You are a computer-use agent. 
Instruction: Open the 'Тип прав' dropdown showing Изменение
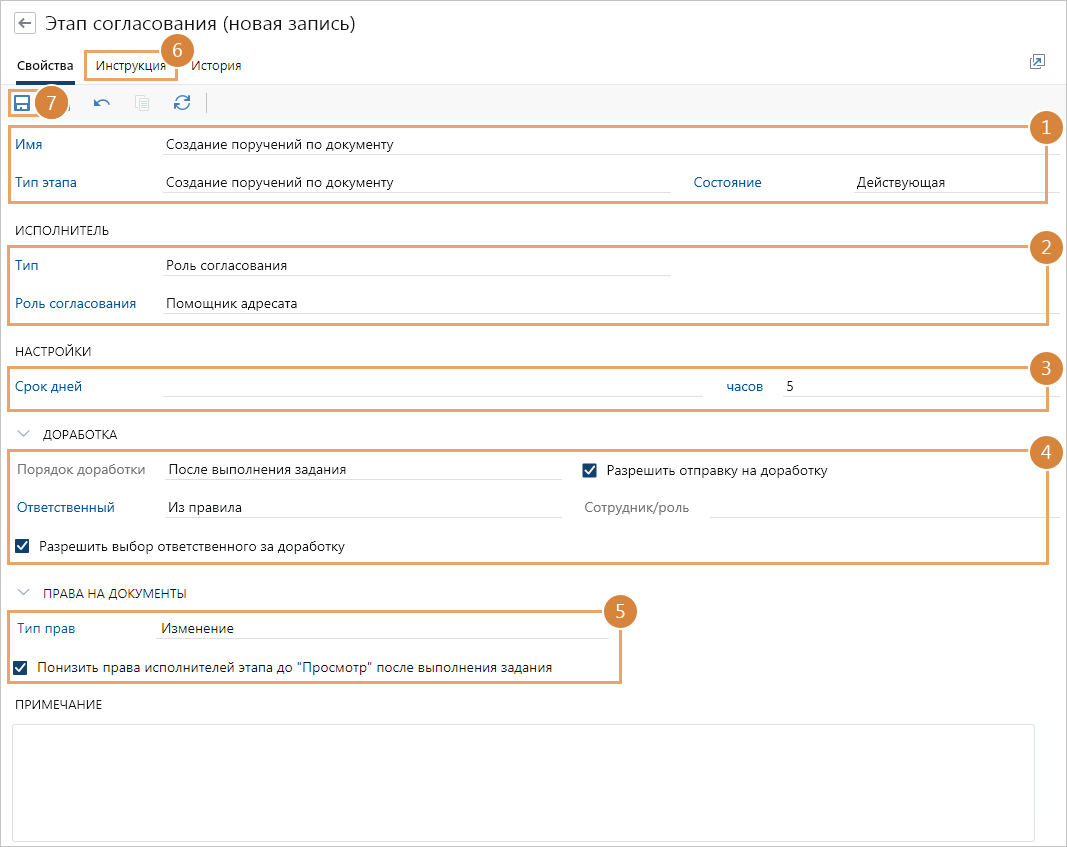tap(382, 629)
